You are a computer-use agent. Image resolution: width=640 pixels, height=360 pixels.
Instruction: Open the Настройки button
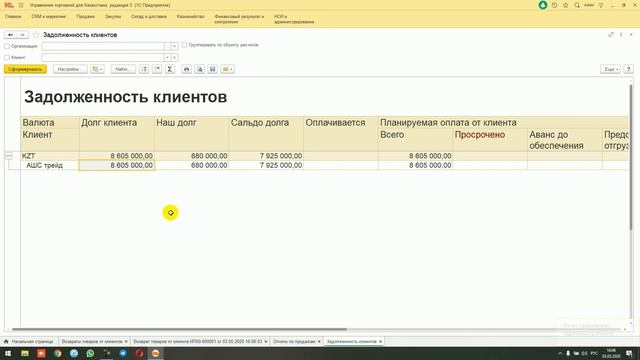point(70,69)
